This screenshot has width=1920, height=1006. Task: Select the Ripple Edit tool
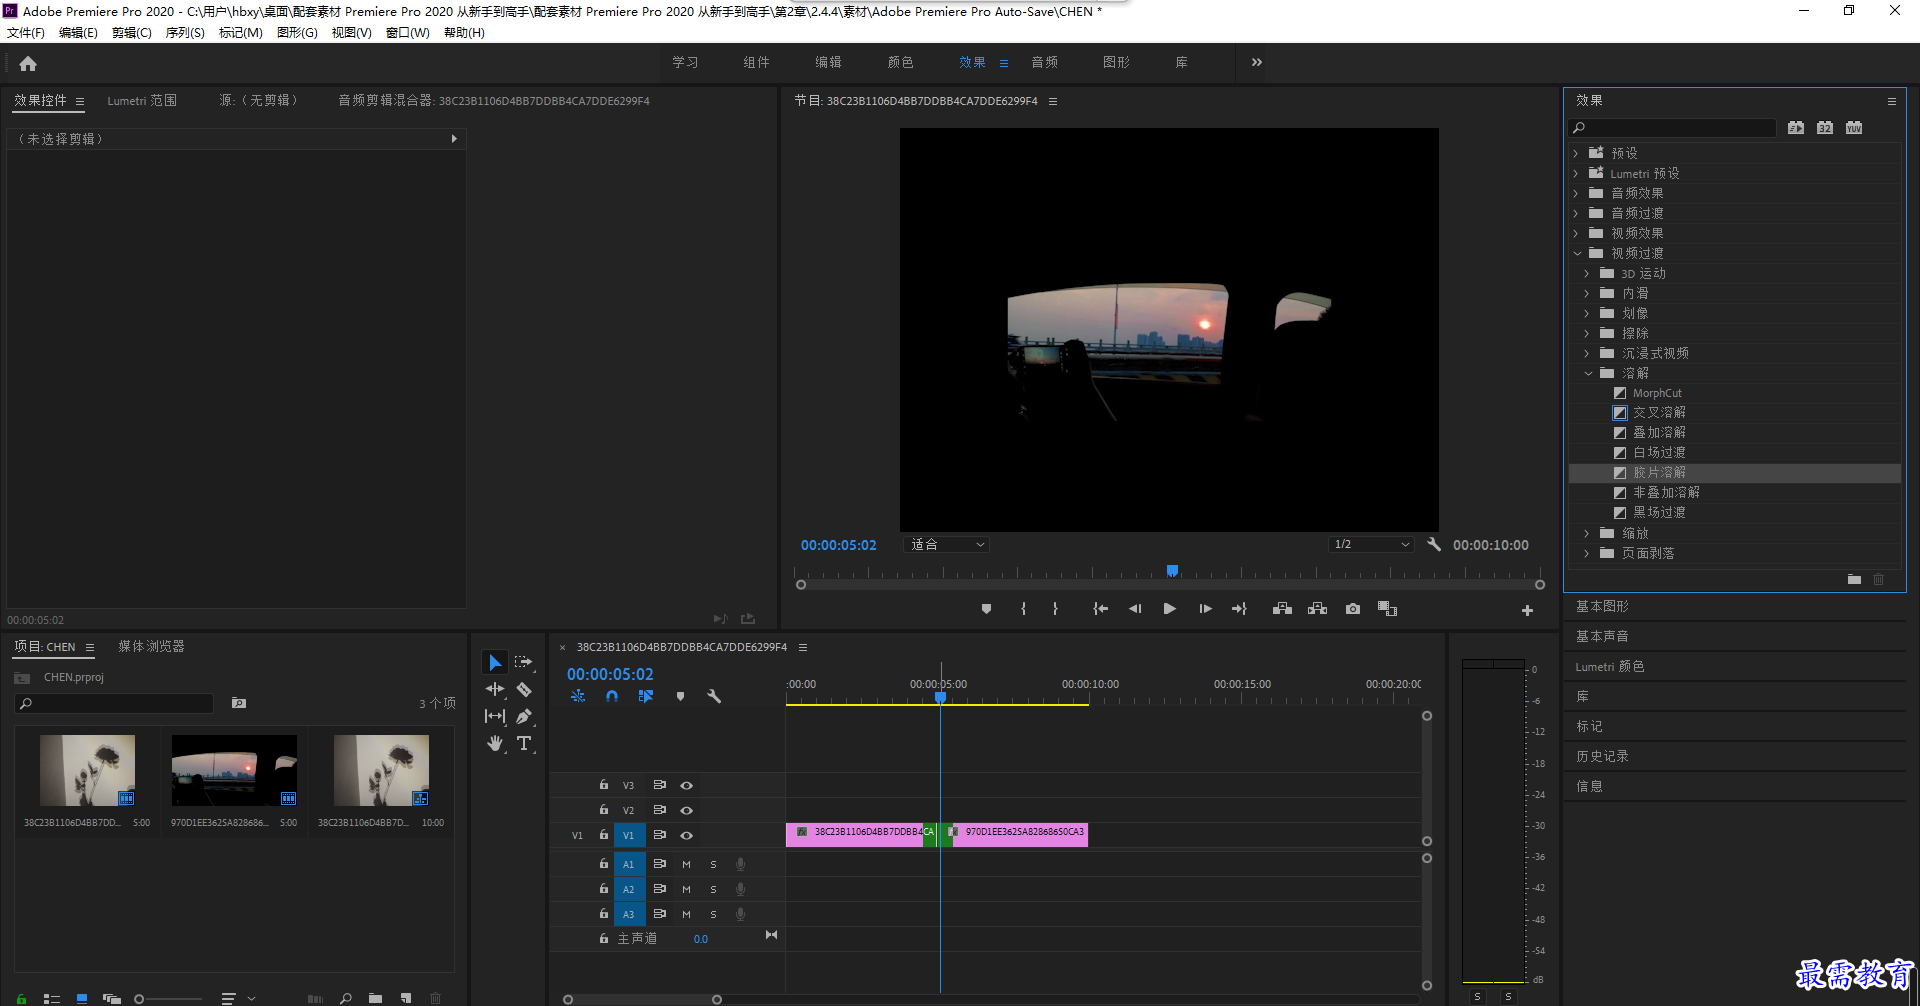tap(495, 690)
